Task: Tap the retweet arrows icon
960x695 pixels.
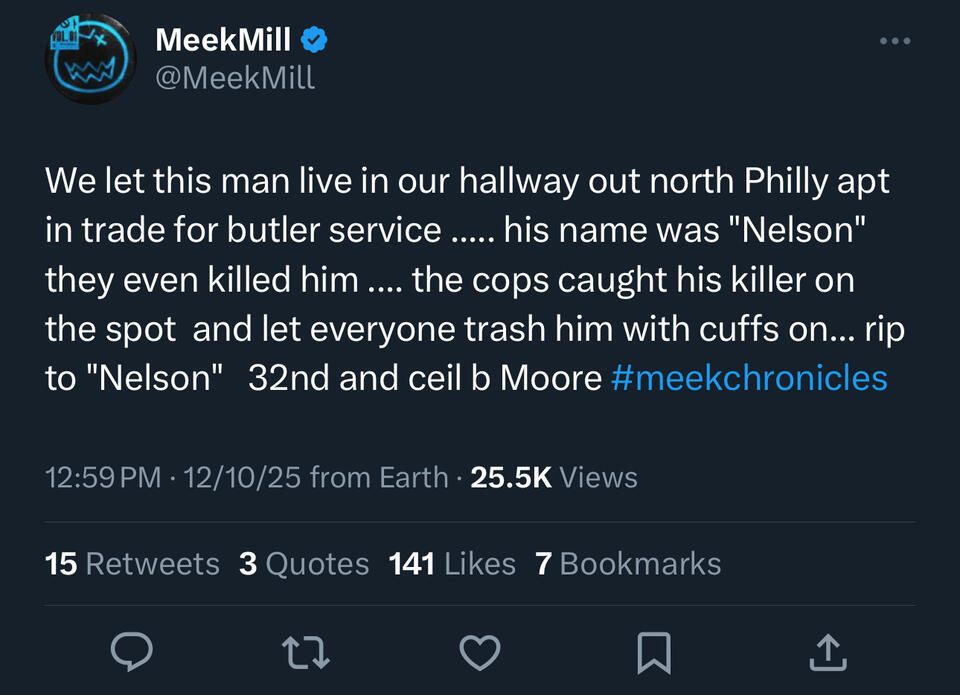Action: coord(306,653)
